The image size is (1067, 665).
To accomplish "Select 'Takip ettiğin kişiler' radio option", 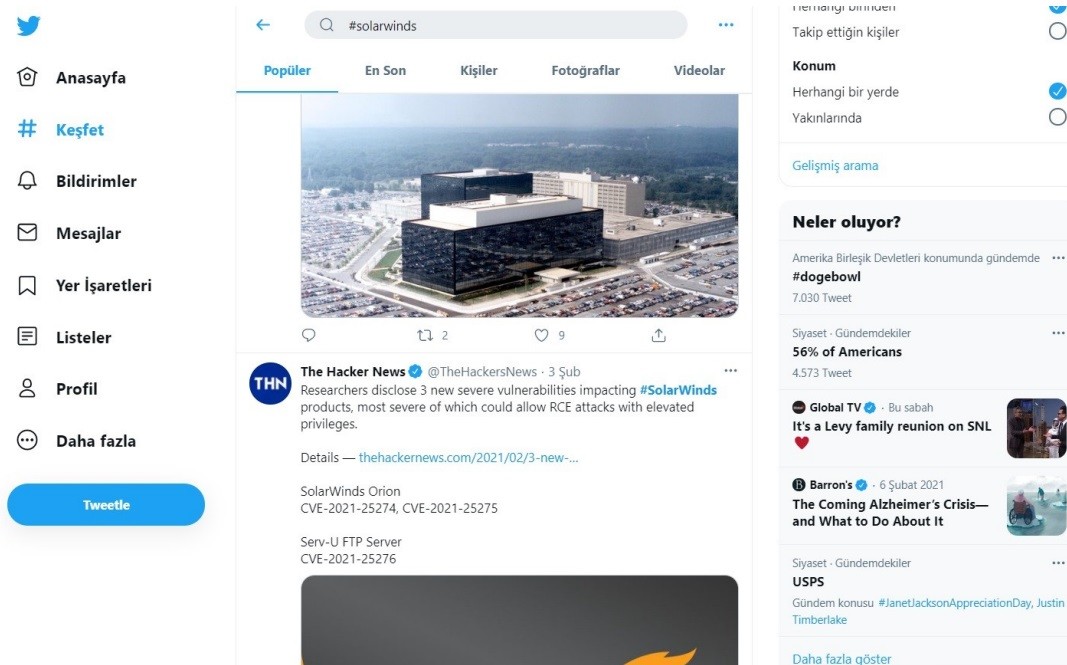I will coord(1056,32).
